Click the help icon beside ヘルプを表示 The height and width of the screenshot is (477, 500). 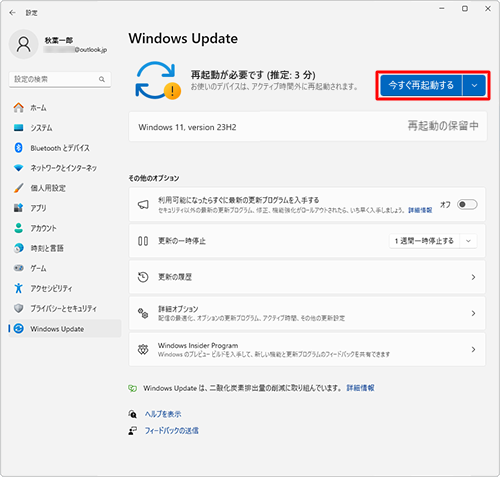(x=133, y=414)
